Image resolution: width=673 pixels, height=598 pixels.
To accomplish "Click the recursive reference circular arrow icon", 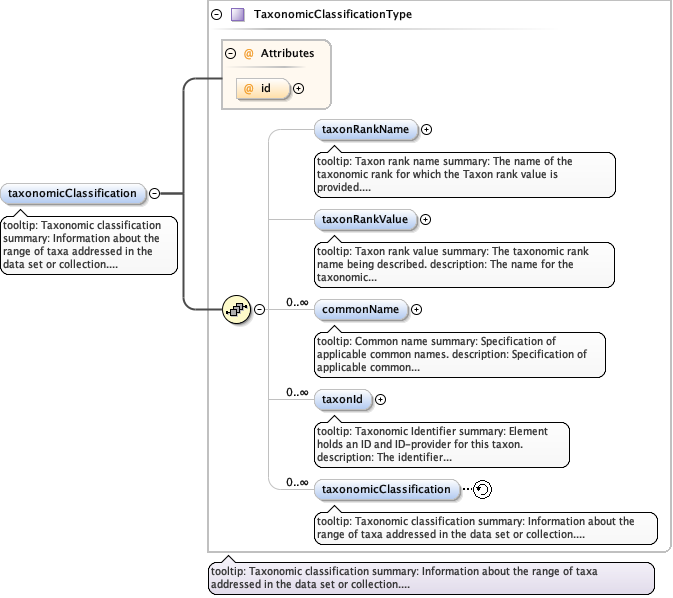I will 482,490.
